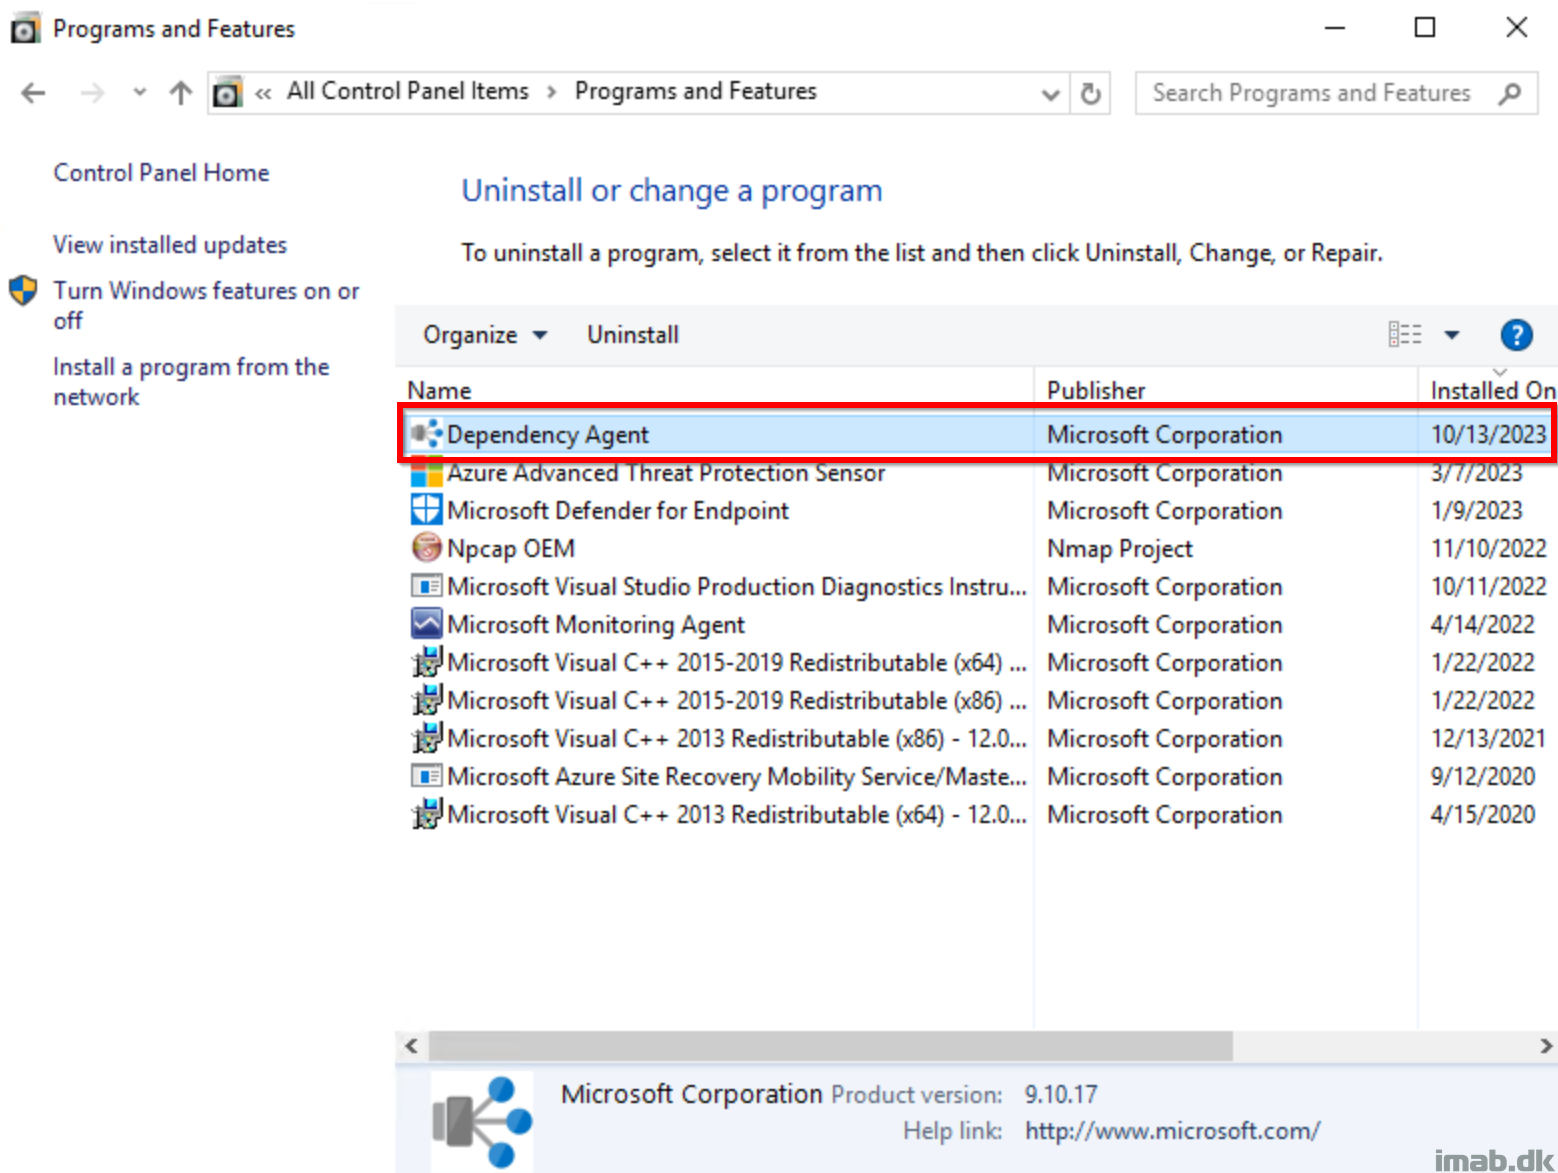Click the Visual C++ 2013 (x64) icon
1558x1173 pixels.
427,814
